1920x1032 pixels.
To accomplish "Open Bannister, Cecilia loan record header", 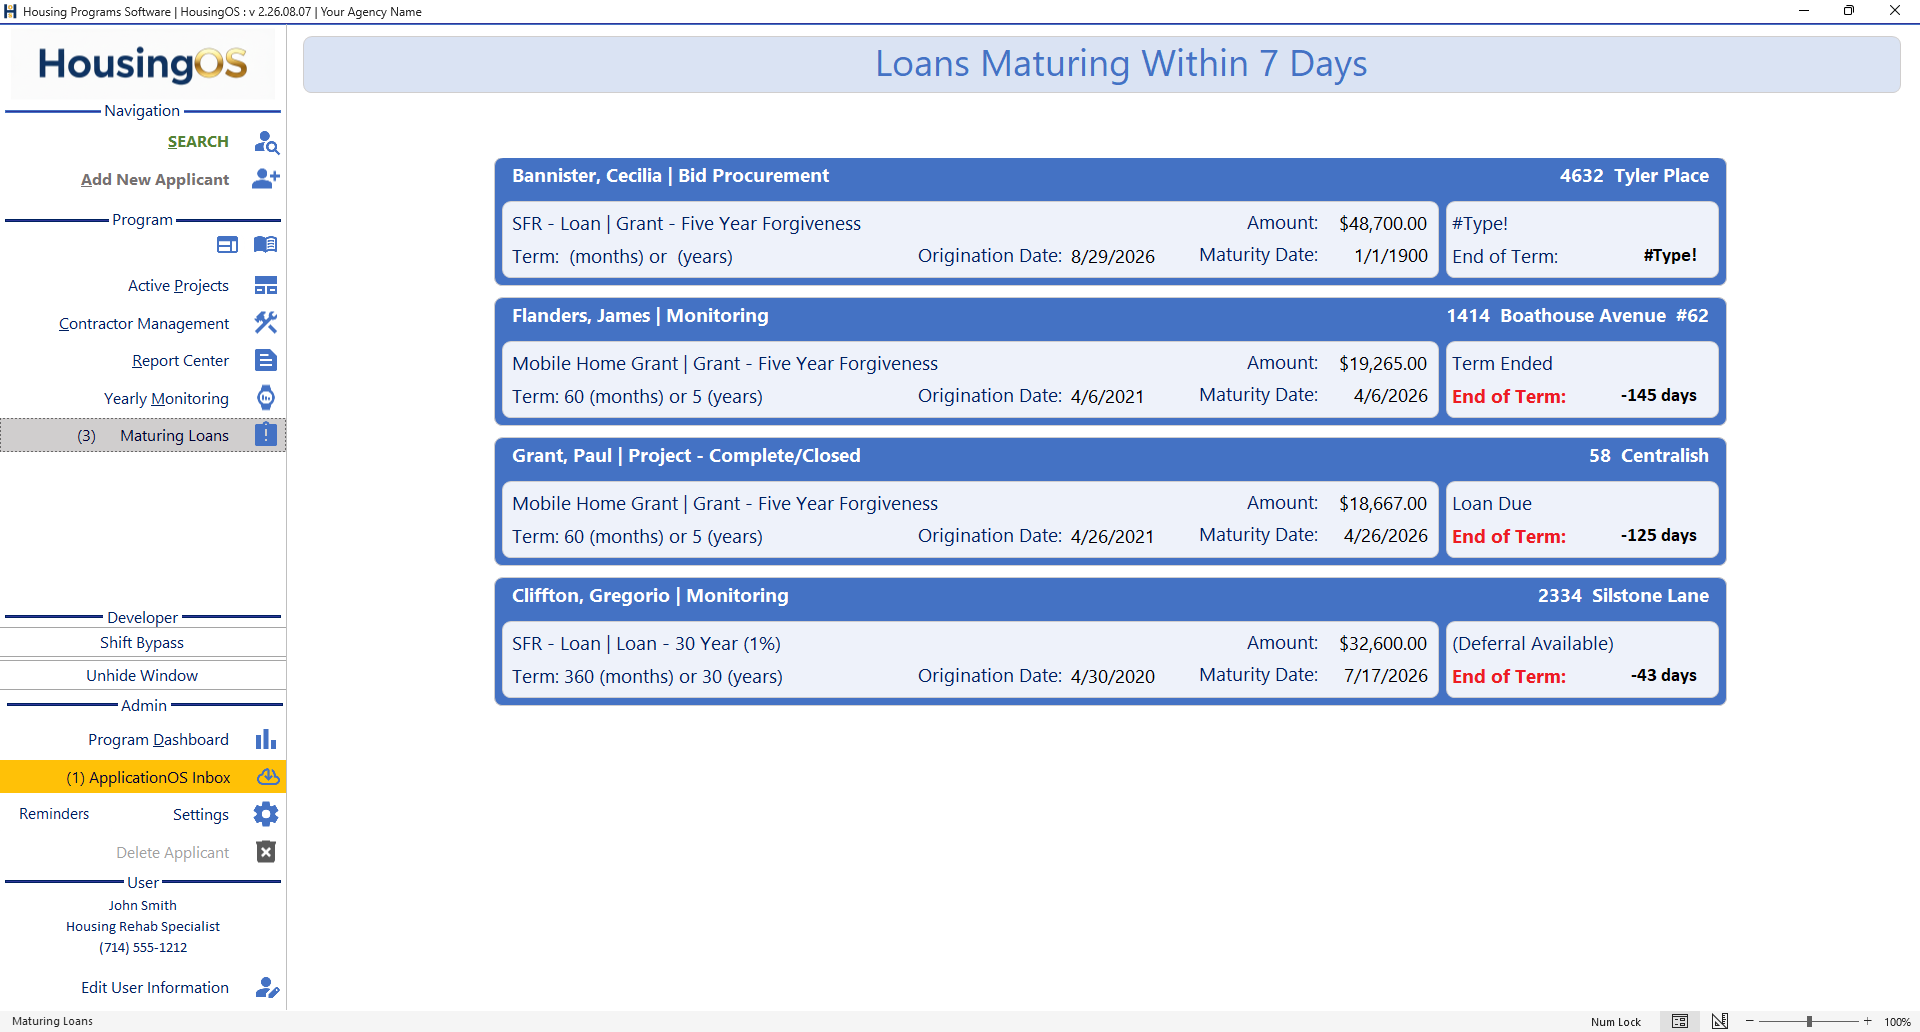I will (1110, 176).
